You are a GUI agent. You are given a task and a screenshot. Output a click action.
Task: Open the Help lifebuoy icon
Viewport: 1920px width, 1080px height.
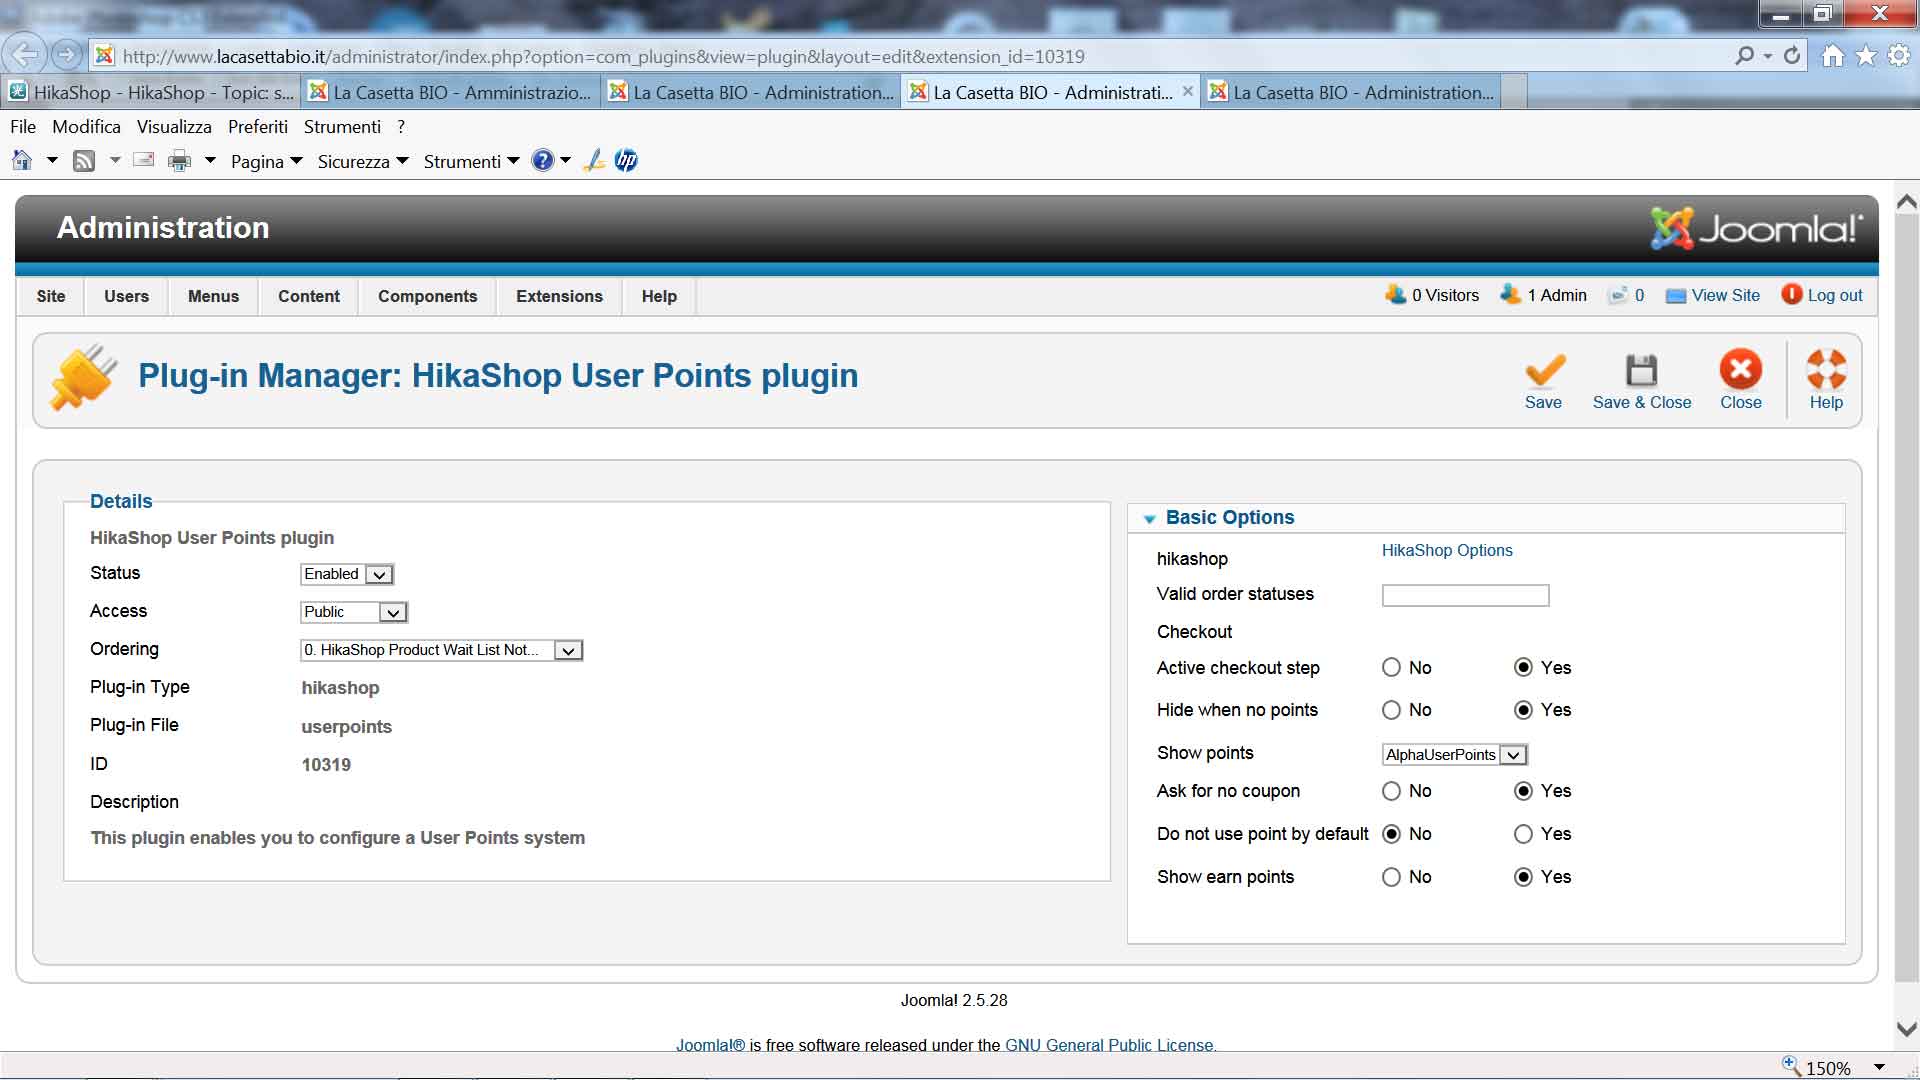pos(1825,370)
